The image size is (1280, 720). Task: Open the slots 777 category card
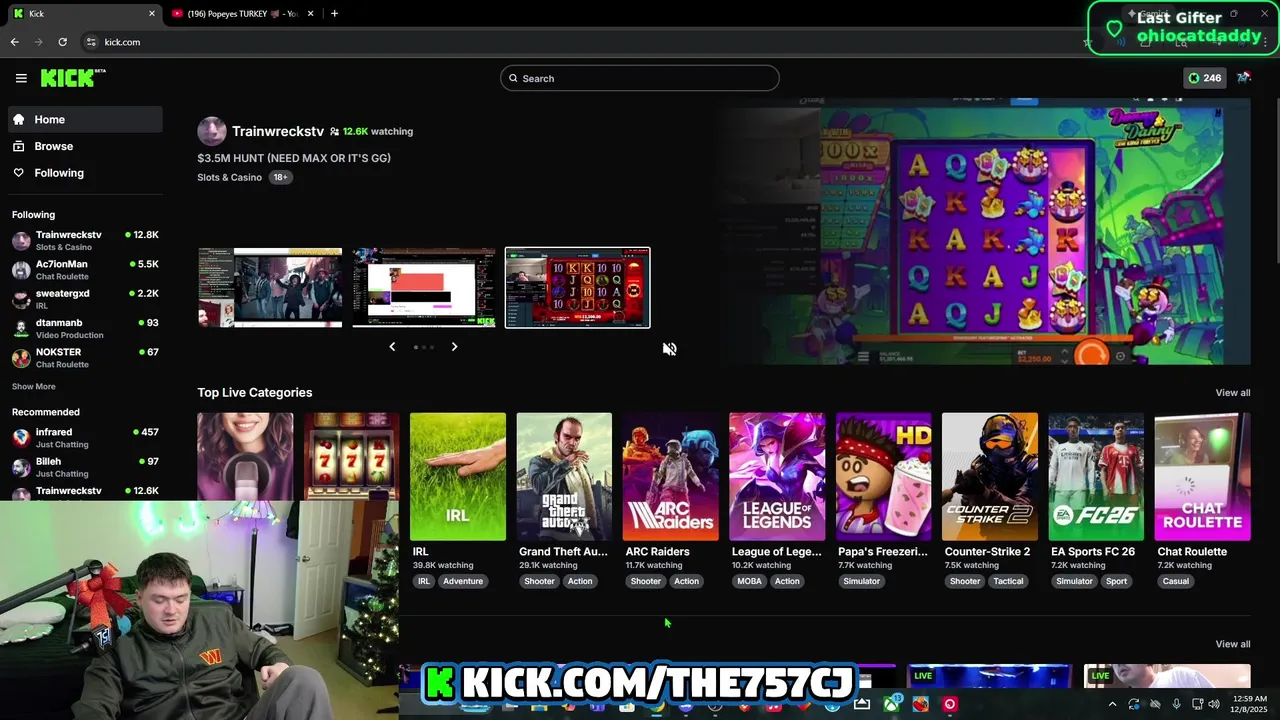pyautogui.click(x=352, y=455)
